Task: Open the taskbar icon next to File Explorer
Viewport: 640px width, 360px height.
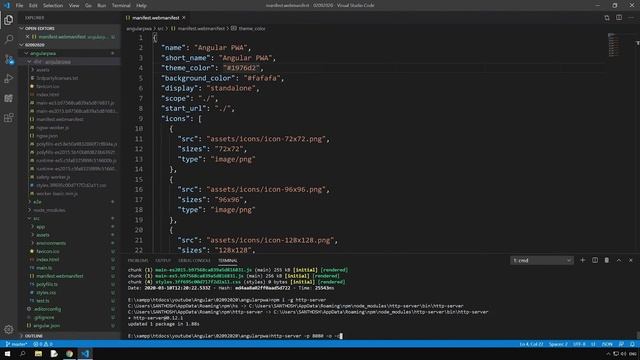Action: [54, 353]
